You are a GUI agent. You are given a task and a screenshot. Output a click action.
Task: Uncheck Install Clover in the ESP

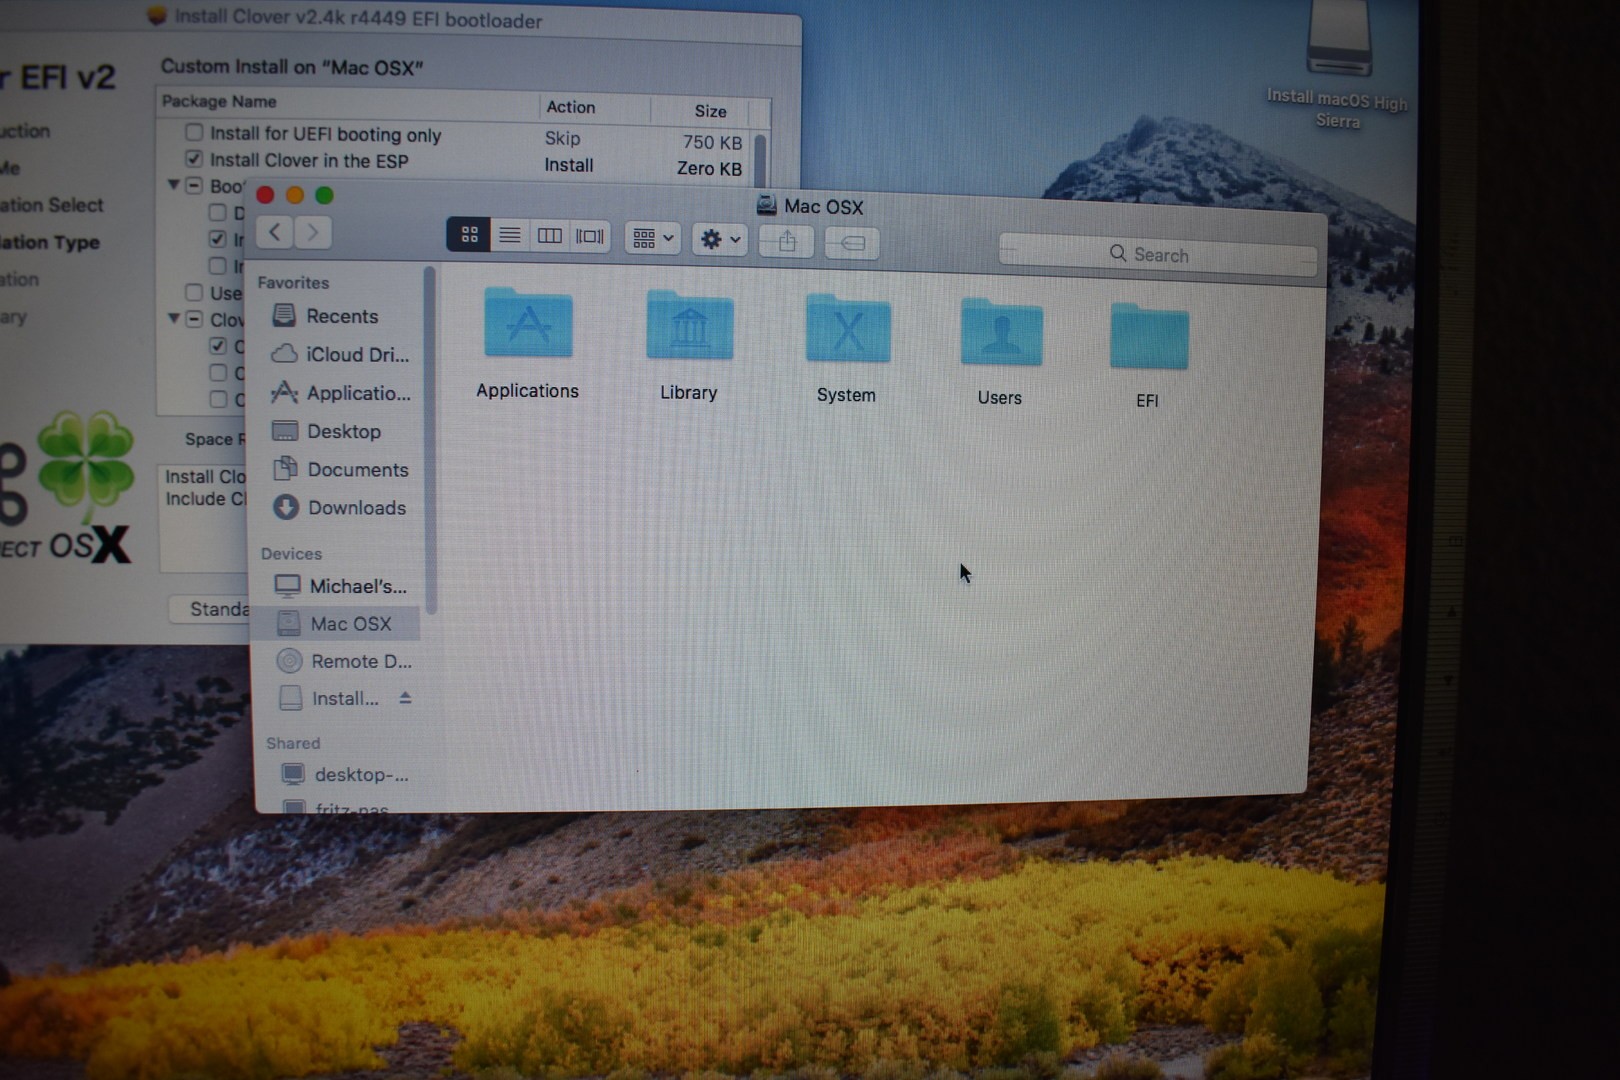pos(194,158)
